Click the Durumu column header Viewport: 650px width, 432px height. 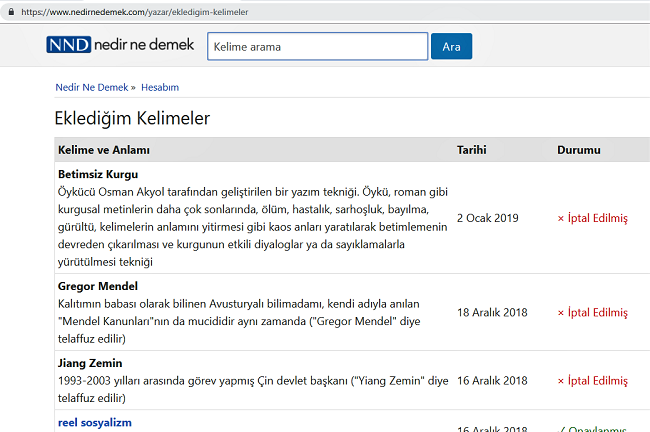(578, 150)
